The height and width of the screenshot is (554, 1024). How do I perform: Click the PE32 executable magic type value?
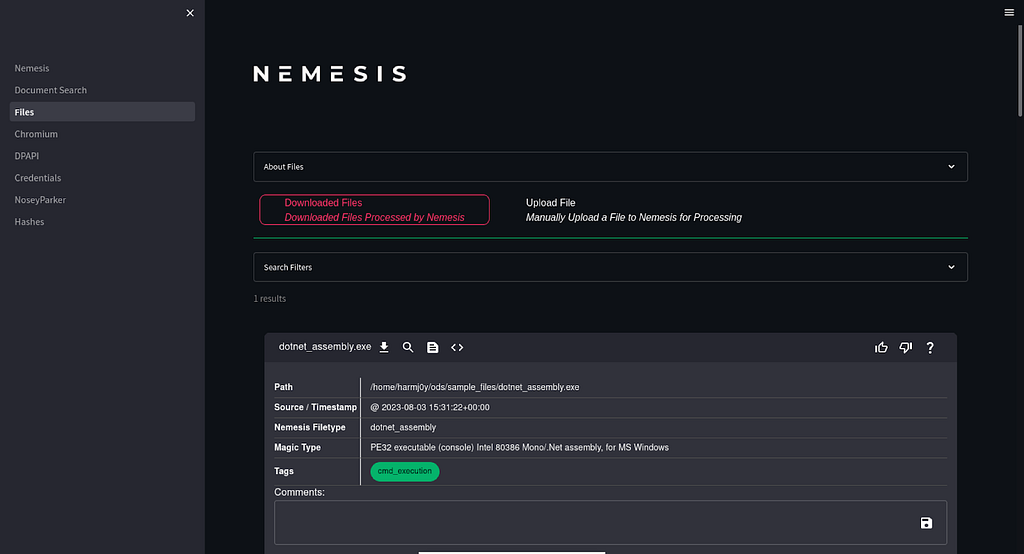pos(519,448)
